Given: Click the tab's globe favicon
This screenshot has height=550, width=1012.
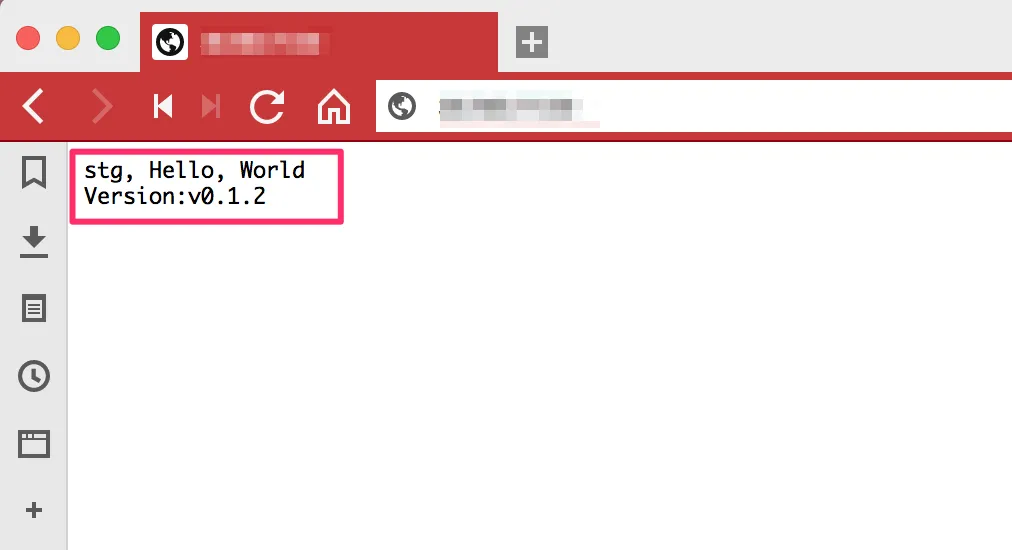Looking at the screenshot, I should point(170,43).
